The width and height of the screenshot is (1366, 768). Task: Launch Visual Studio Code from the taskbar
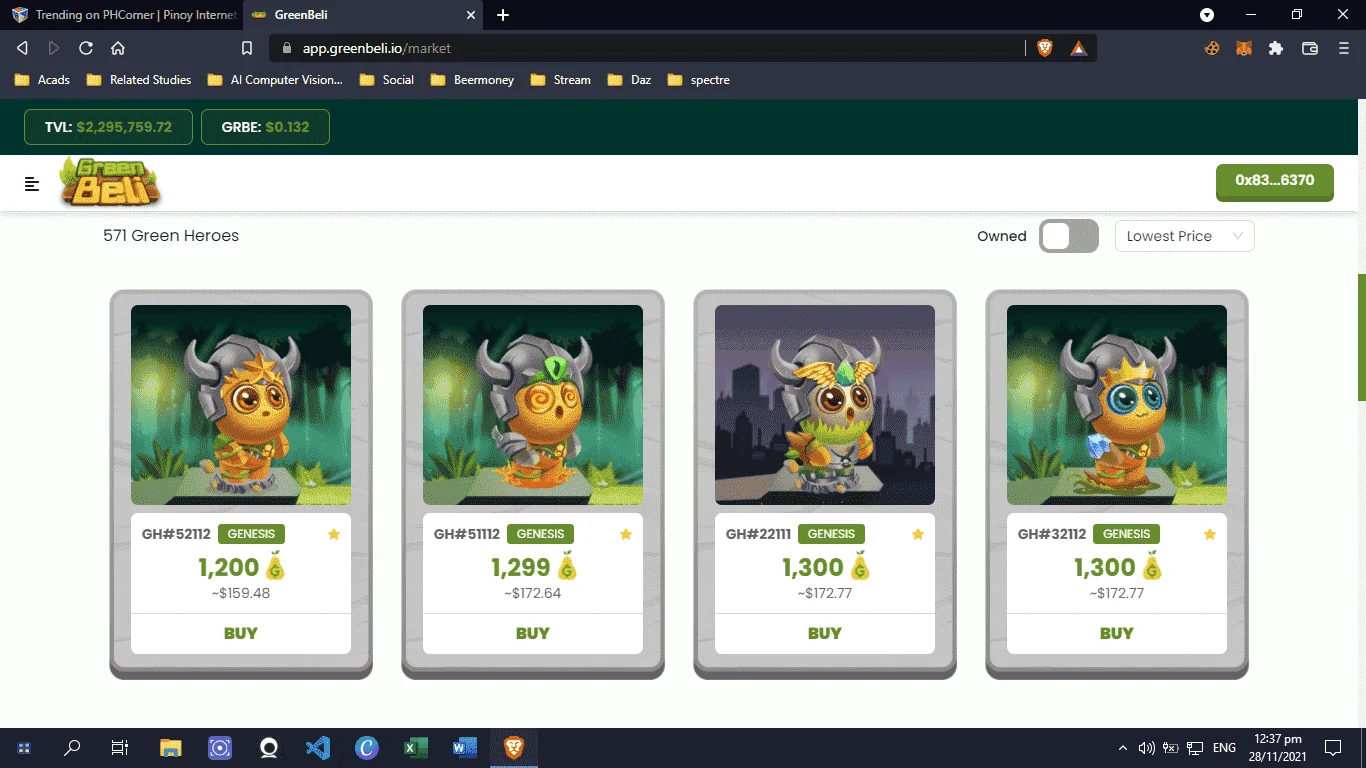(318, 747)
